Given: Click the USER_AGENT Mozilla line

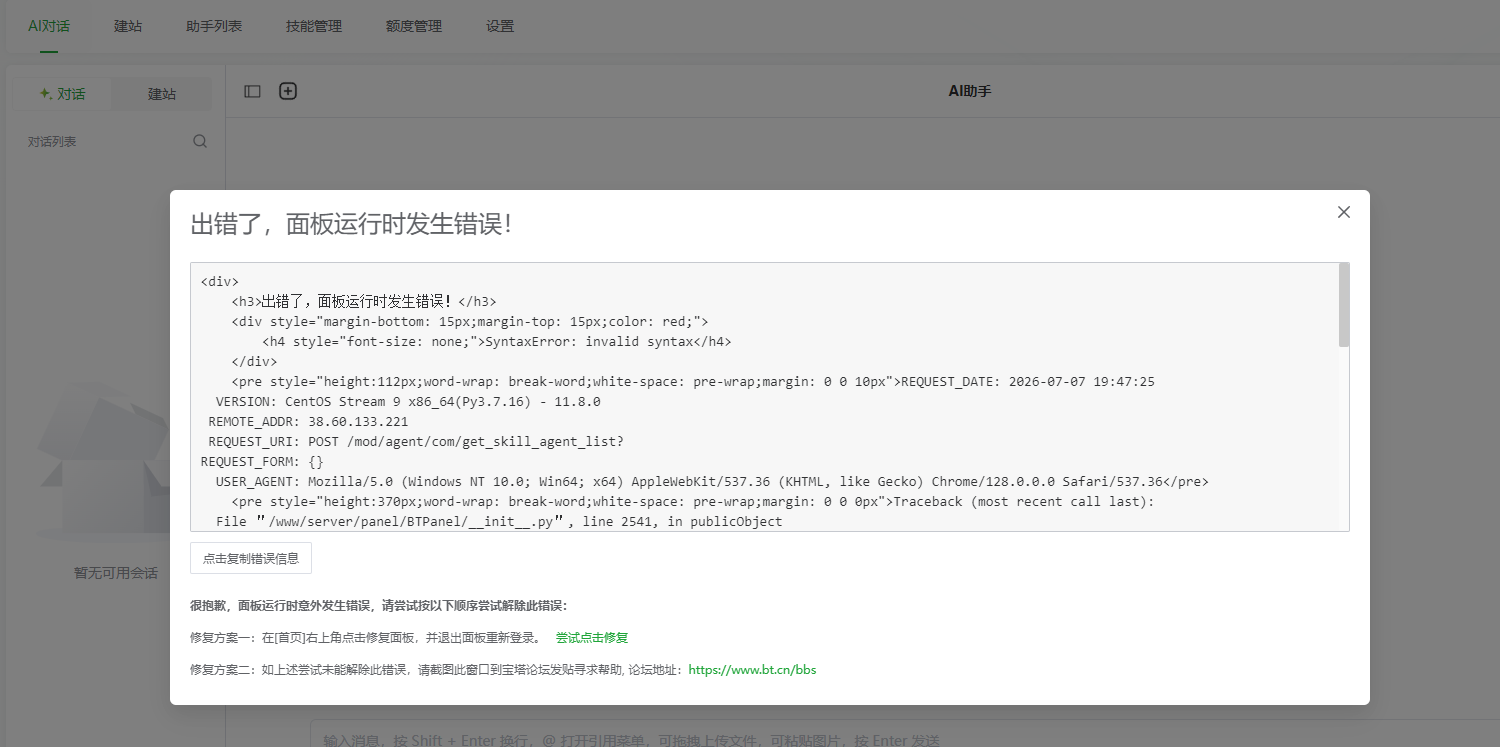Looking at the screenshot, I should tap(712, 481).
